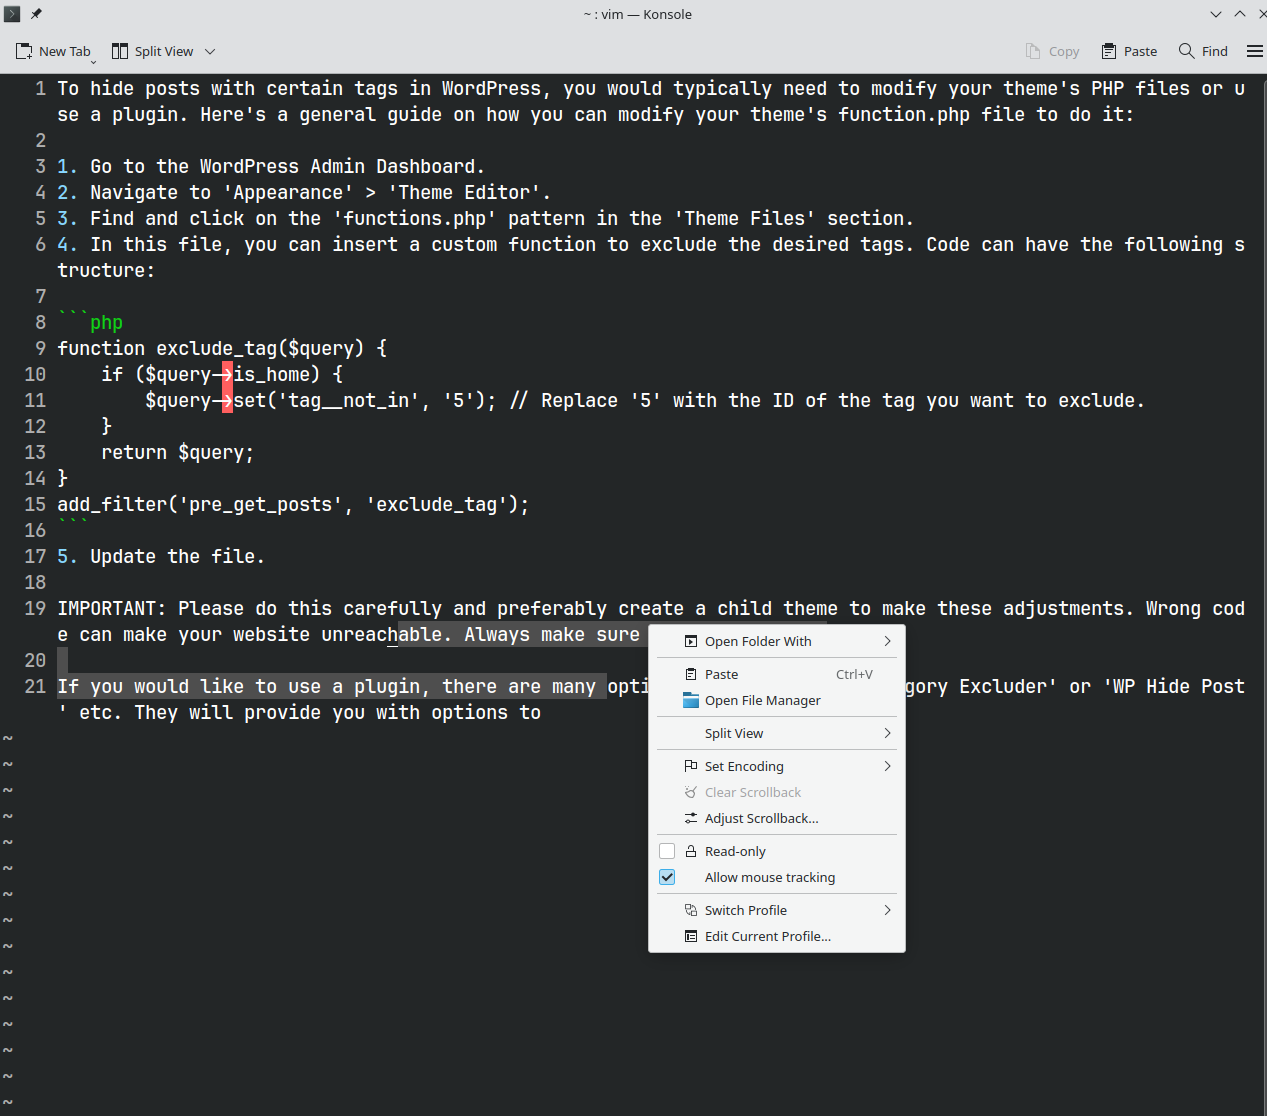Click '5. Update the file.' text
Viewport: 1267px width, 1116px height.
[161, 556]
